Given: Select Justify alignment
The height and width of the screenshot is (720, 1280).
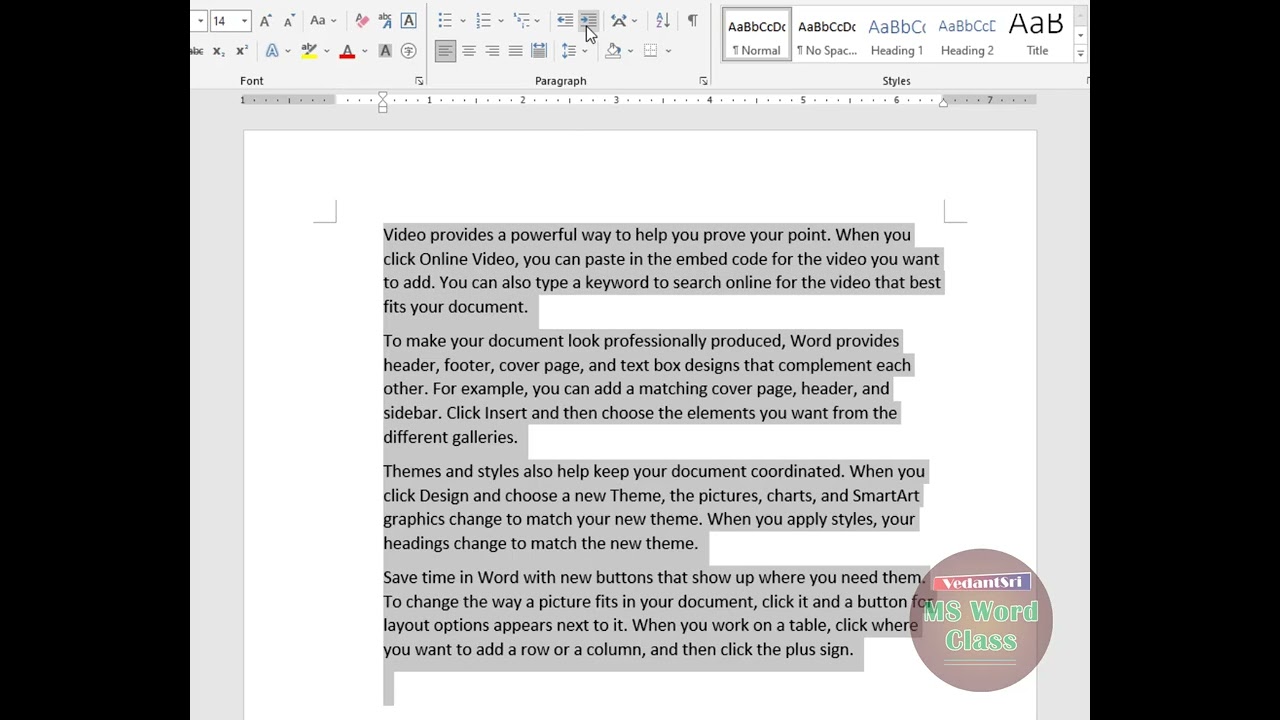Looking at the screenshot, I should (x=515, y=51).
